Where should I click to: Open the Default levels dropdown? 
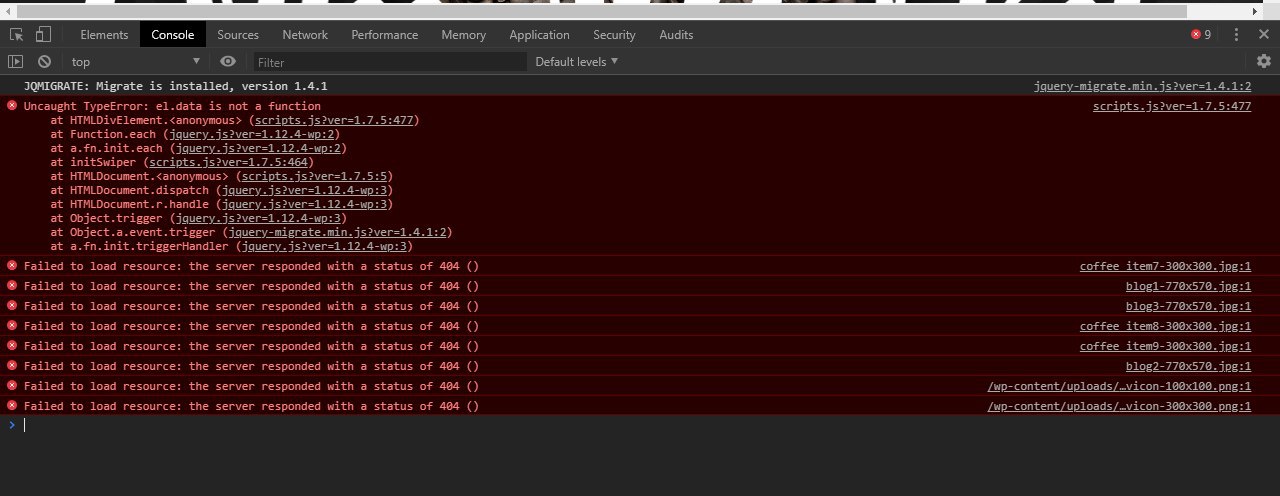pos(577,62)
